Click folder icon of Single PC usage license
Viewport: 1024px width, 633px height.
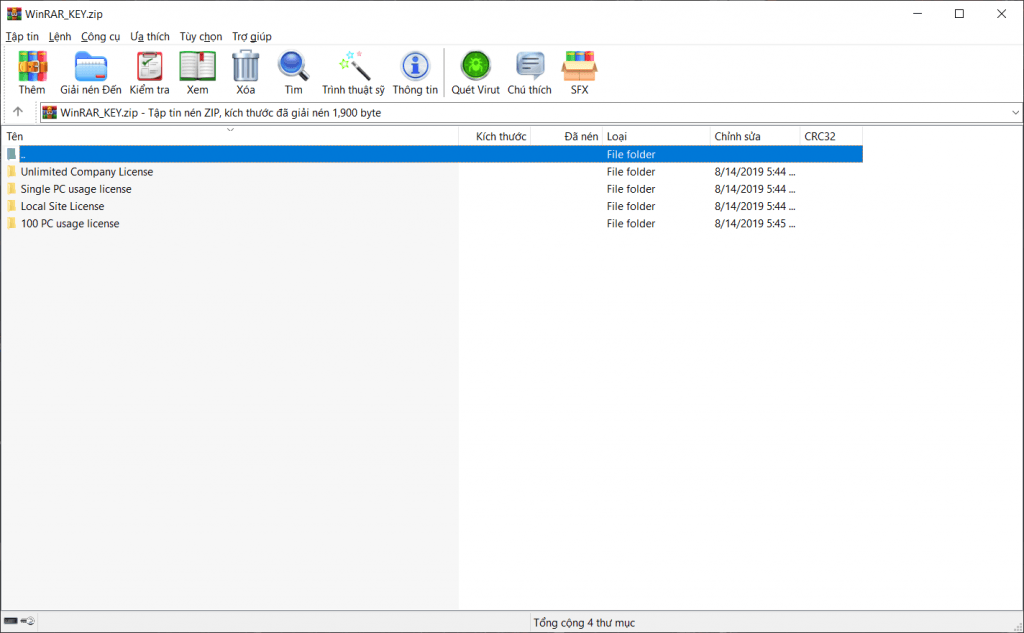11,189
